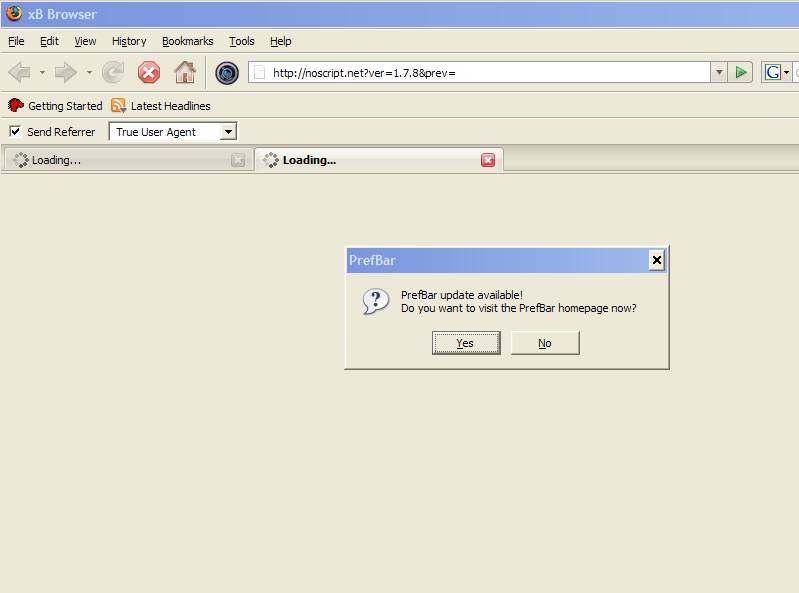
Task: Click the xB Browser title bar logo
Action: coord(14,13)
